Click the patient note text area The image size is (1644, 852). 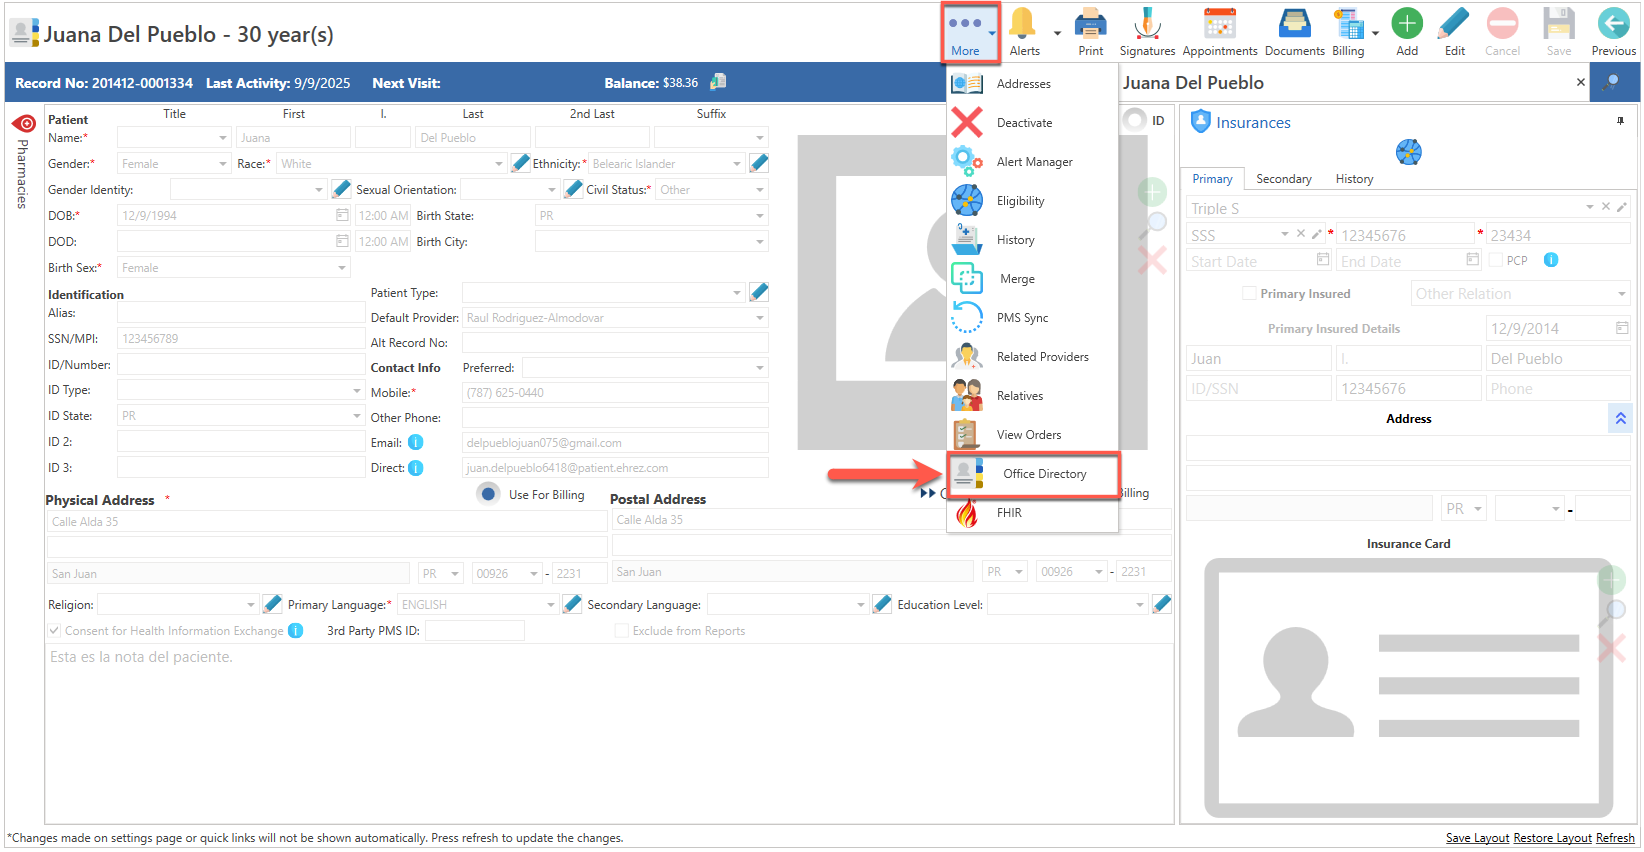click(x=609, y=735)
